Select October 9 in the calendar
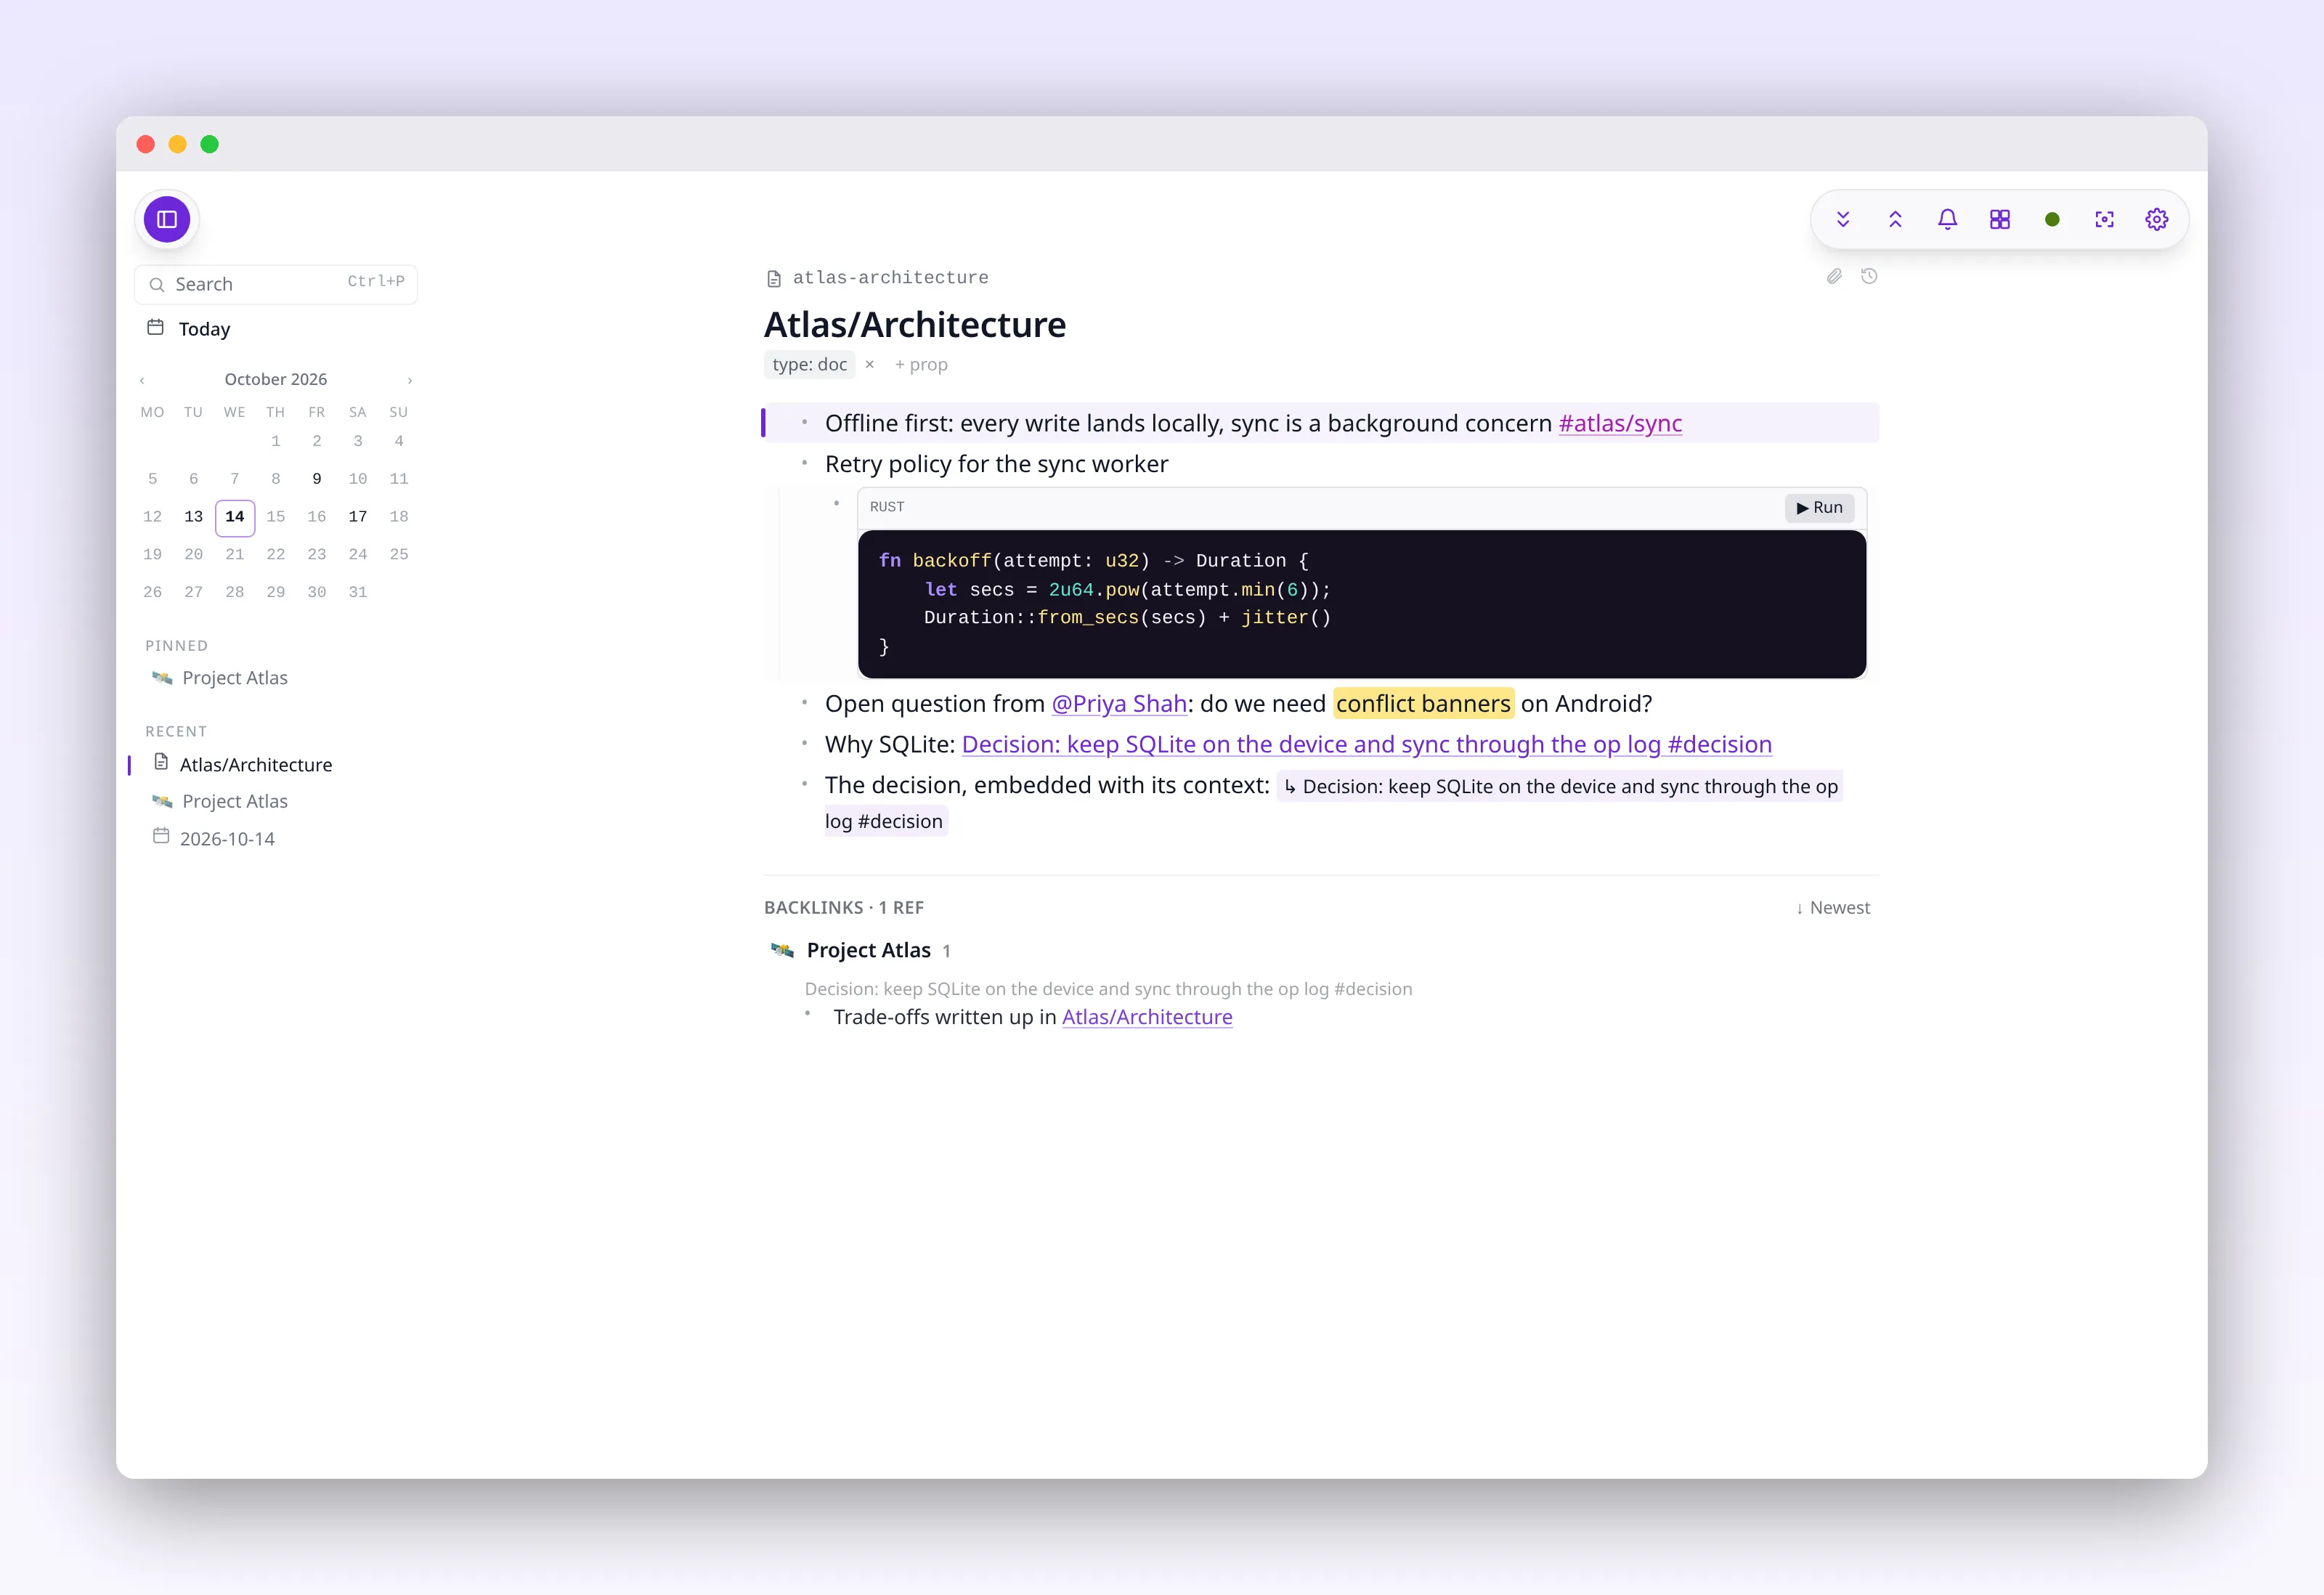 pyautogui.click(x=317, y=479)
